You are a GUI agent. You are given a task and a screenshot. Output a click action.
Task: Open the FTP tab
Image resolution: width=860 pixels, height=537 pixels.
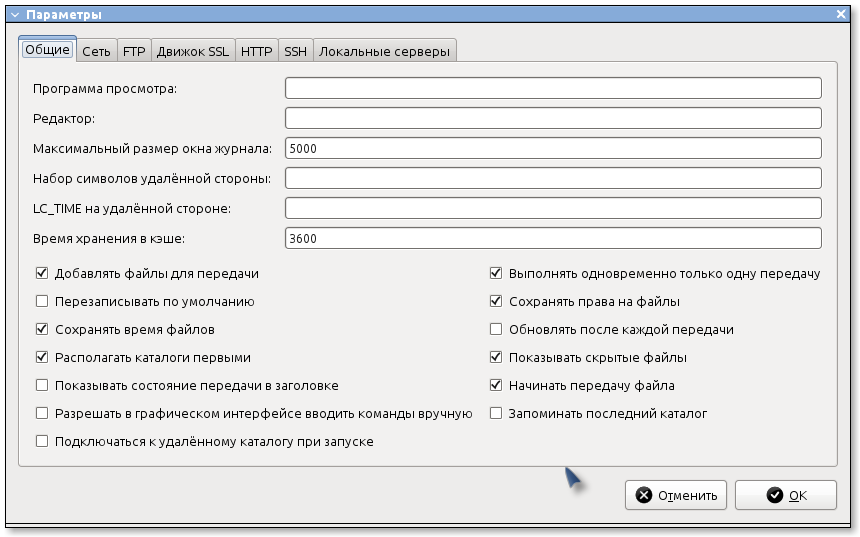134,52
